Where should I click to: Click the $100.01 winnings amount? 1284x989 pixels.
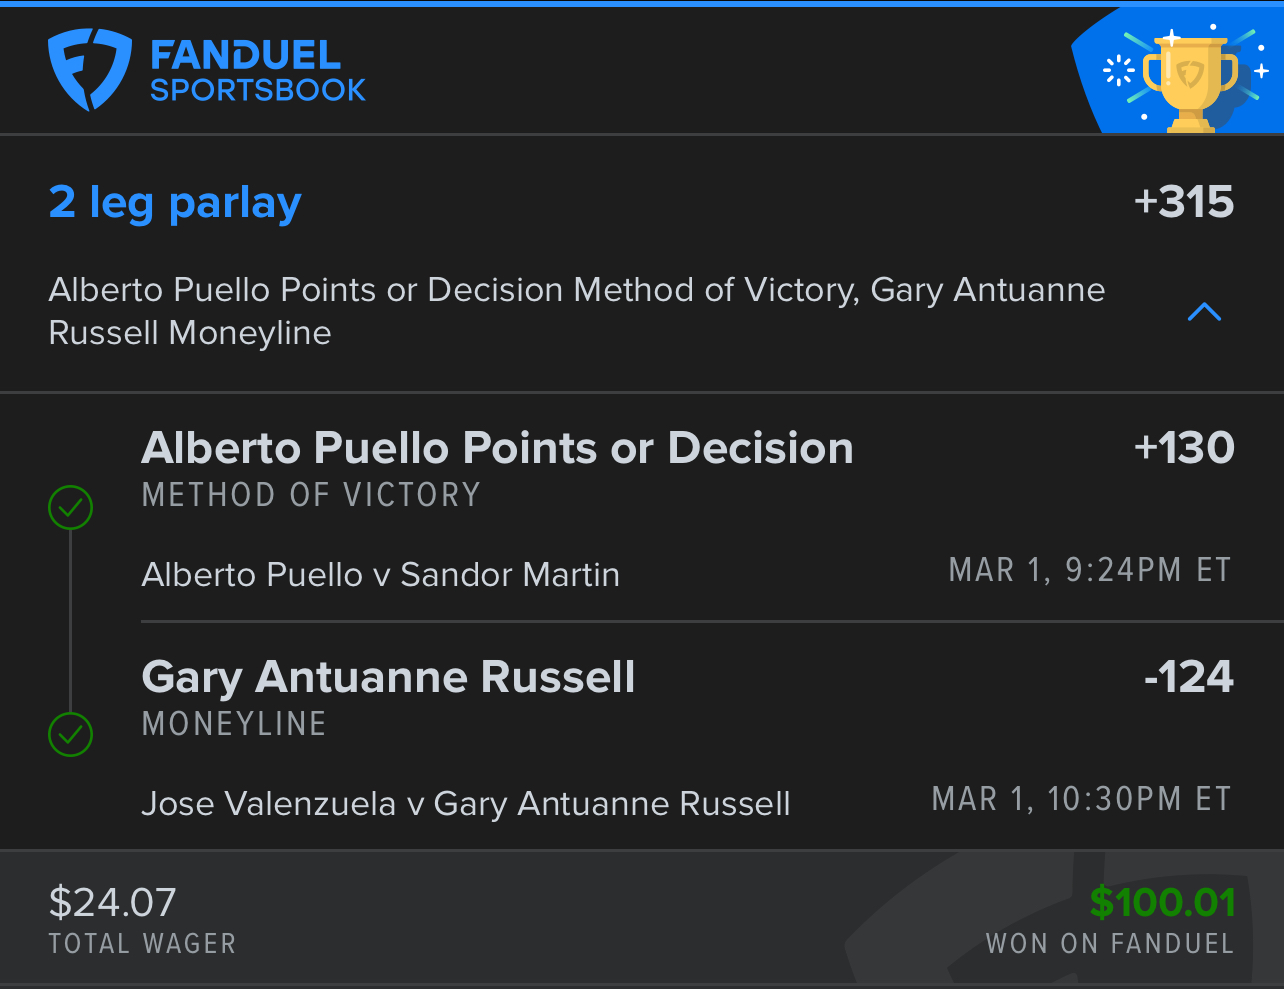1162,903
